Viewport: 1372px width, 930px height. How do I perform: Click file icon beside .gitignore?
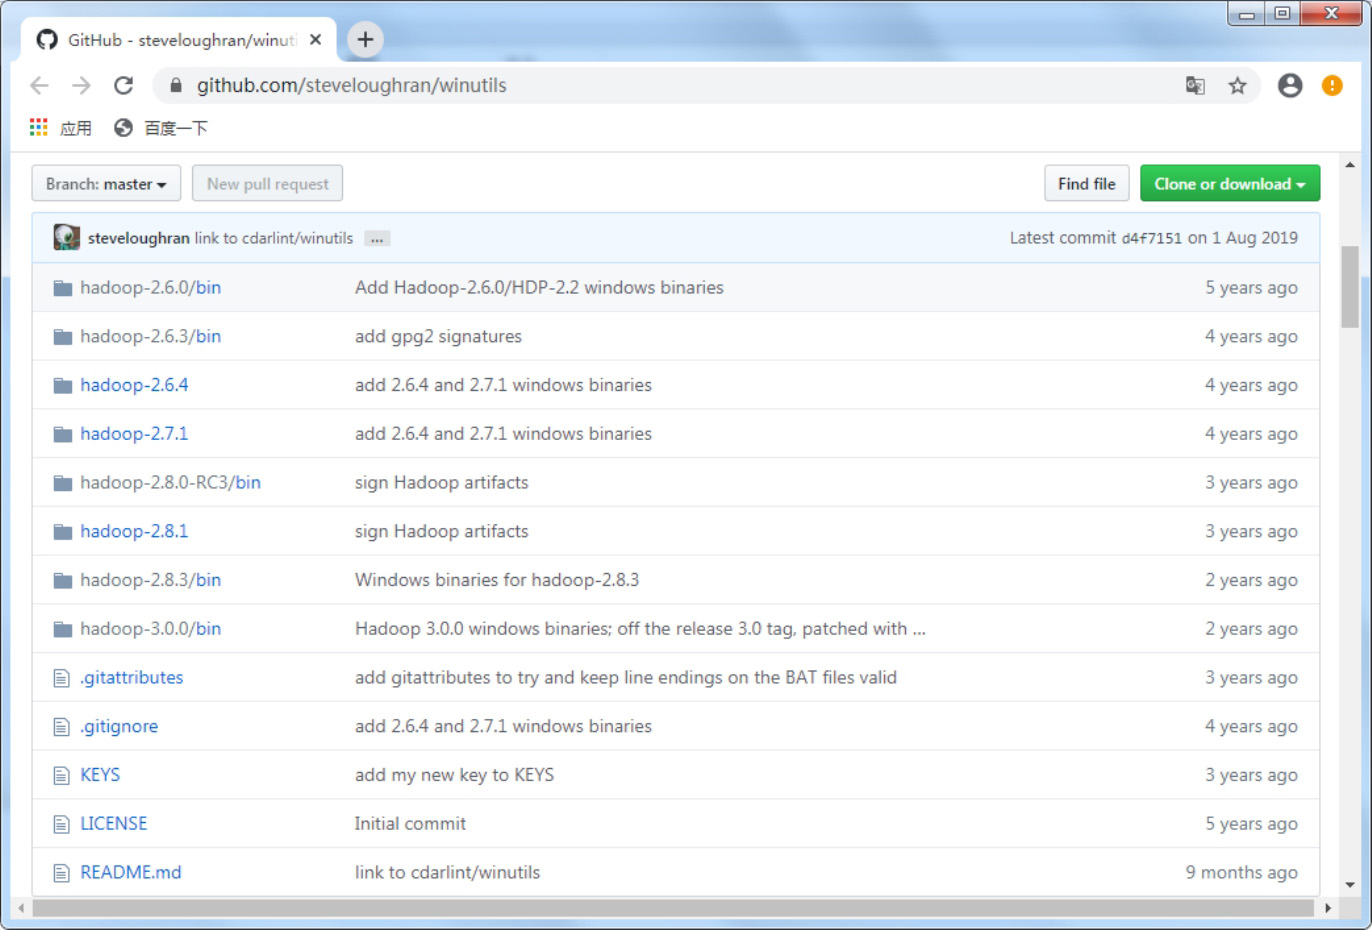(61, 727)
